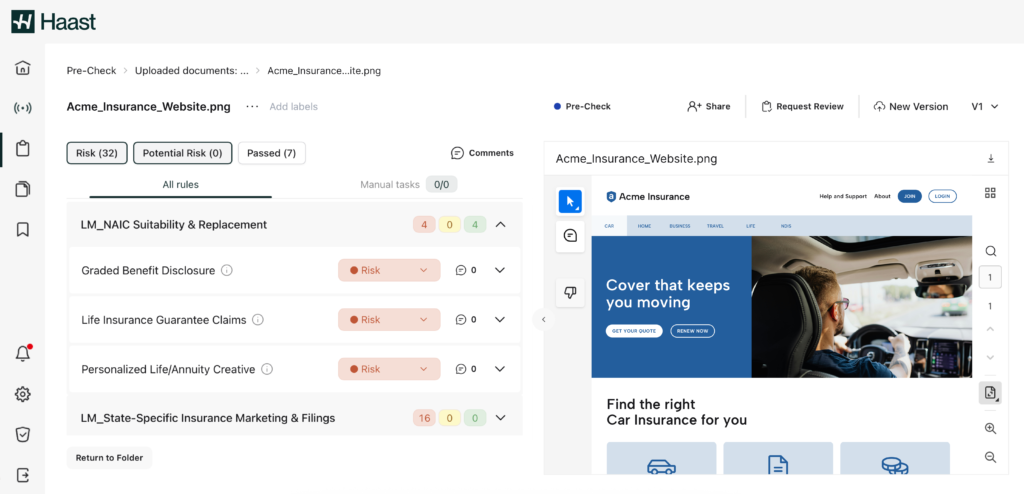Click Request Review button
Screen dimensions: 1024x494
click(803, 107)
